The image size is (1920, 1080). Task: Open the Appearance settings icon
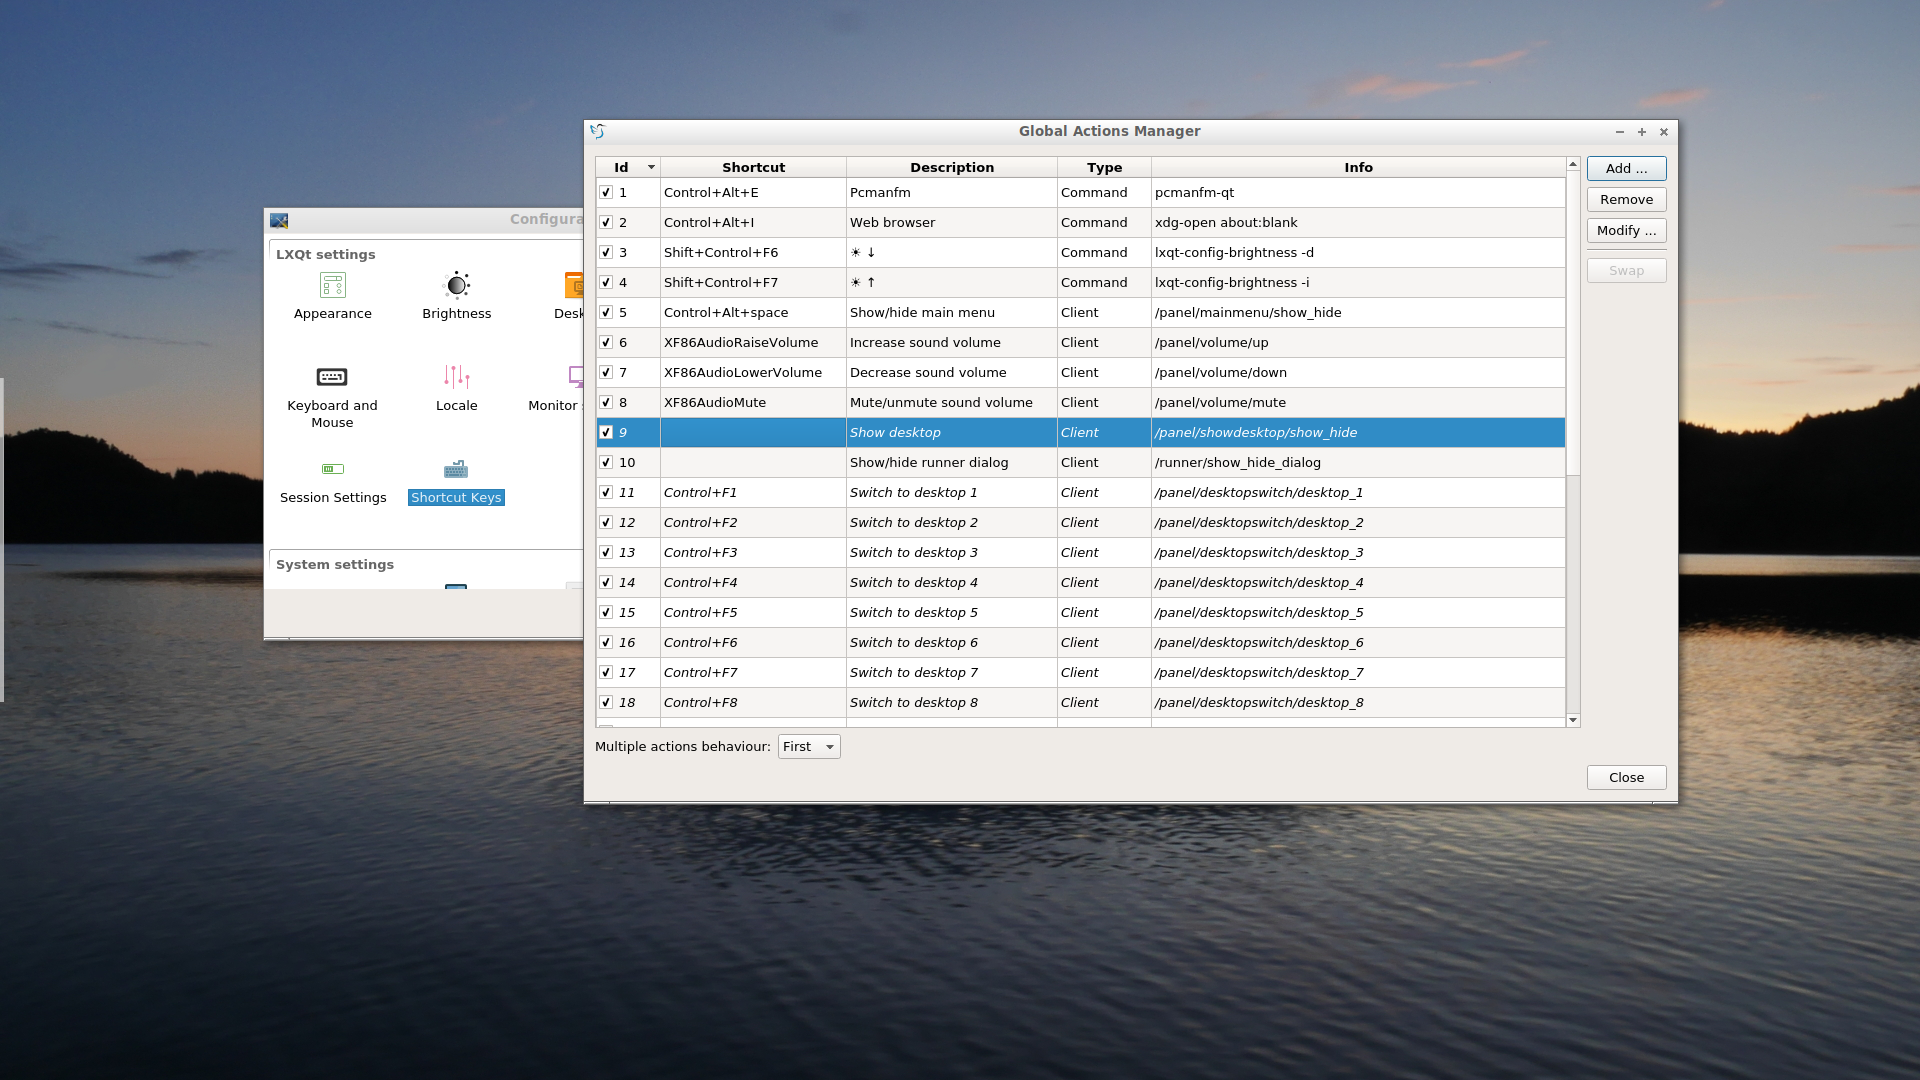332,295
